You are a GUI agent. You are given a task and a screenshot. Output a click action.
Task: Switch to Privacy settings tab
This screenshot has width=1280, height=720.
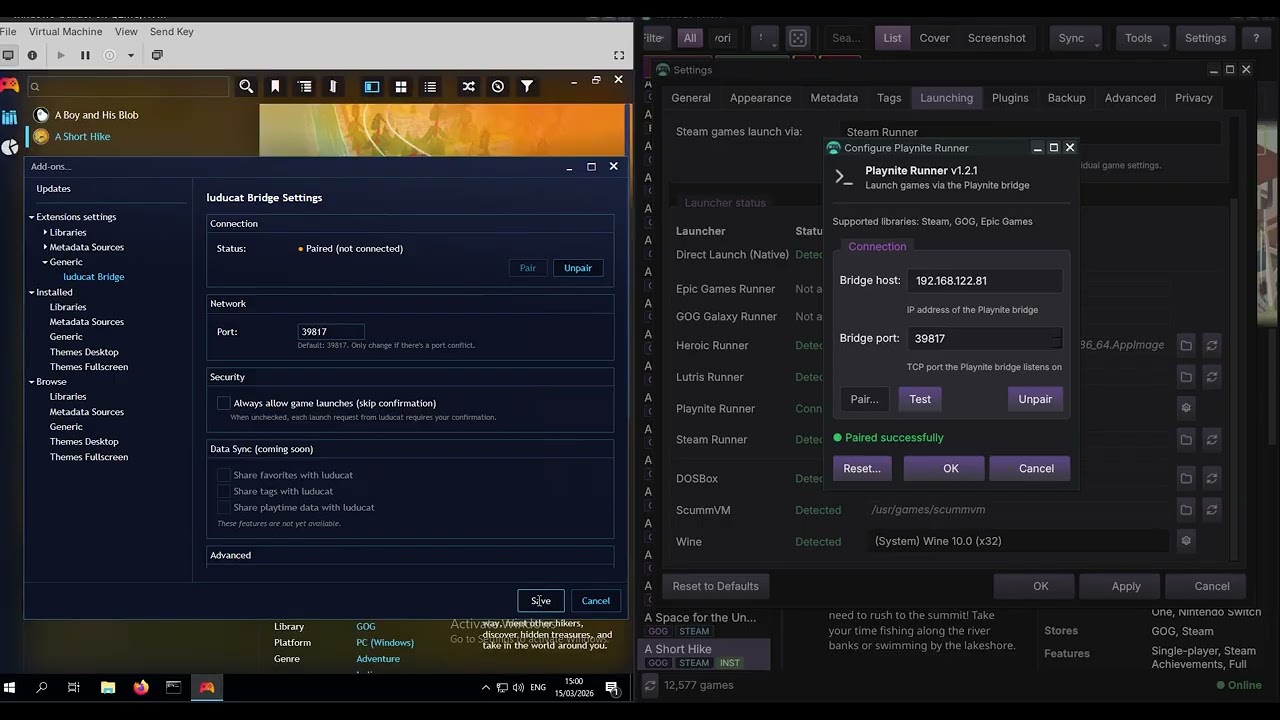coord(1194,98)
